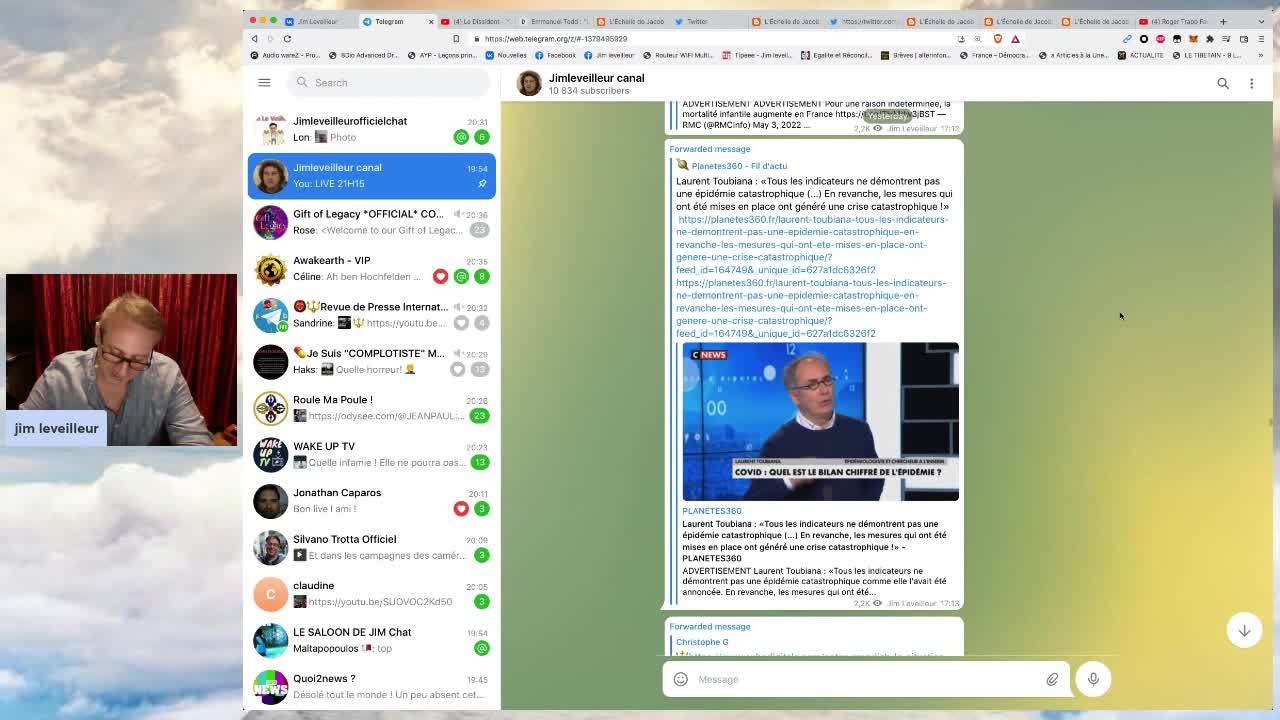The height and width of the screenshot is (720, 1280).
Task: Click the voice message microphone button
Action: (1093, 679)
